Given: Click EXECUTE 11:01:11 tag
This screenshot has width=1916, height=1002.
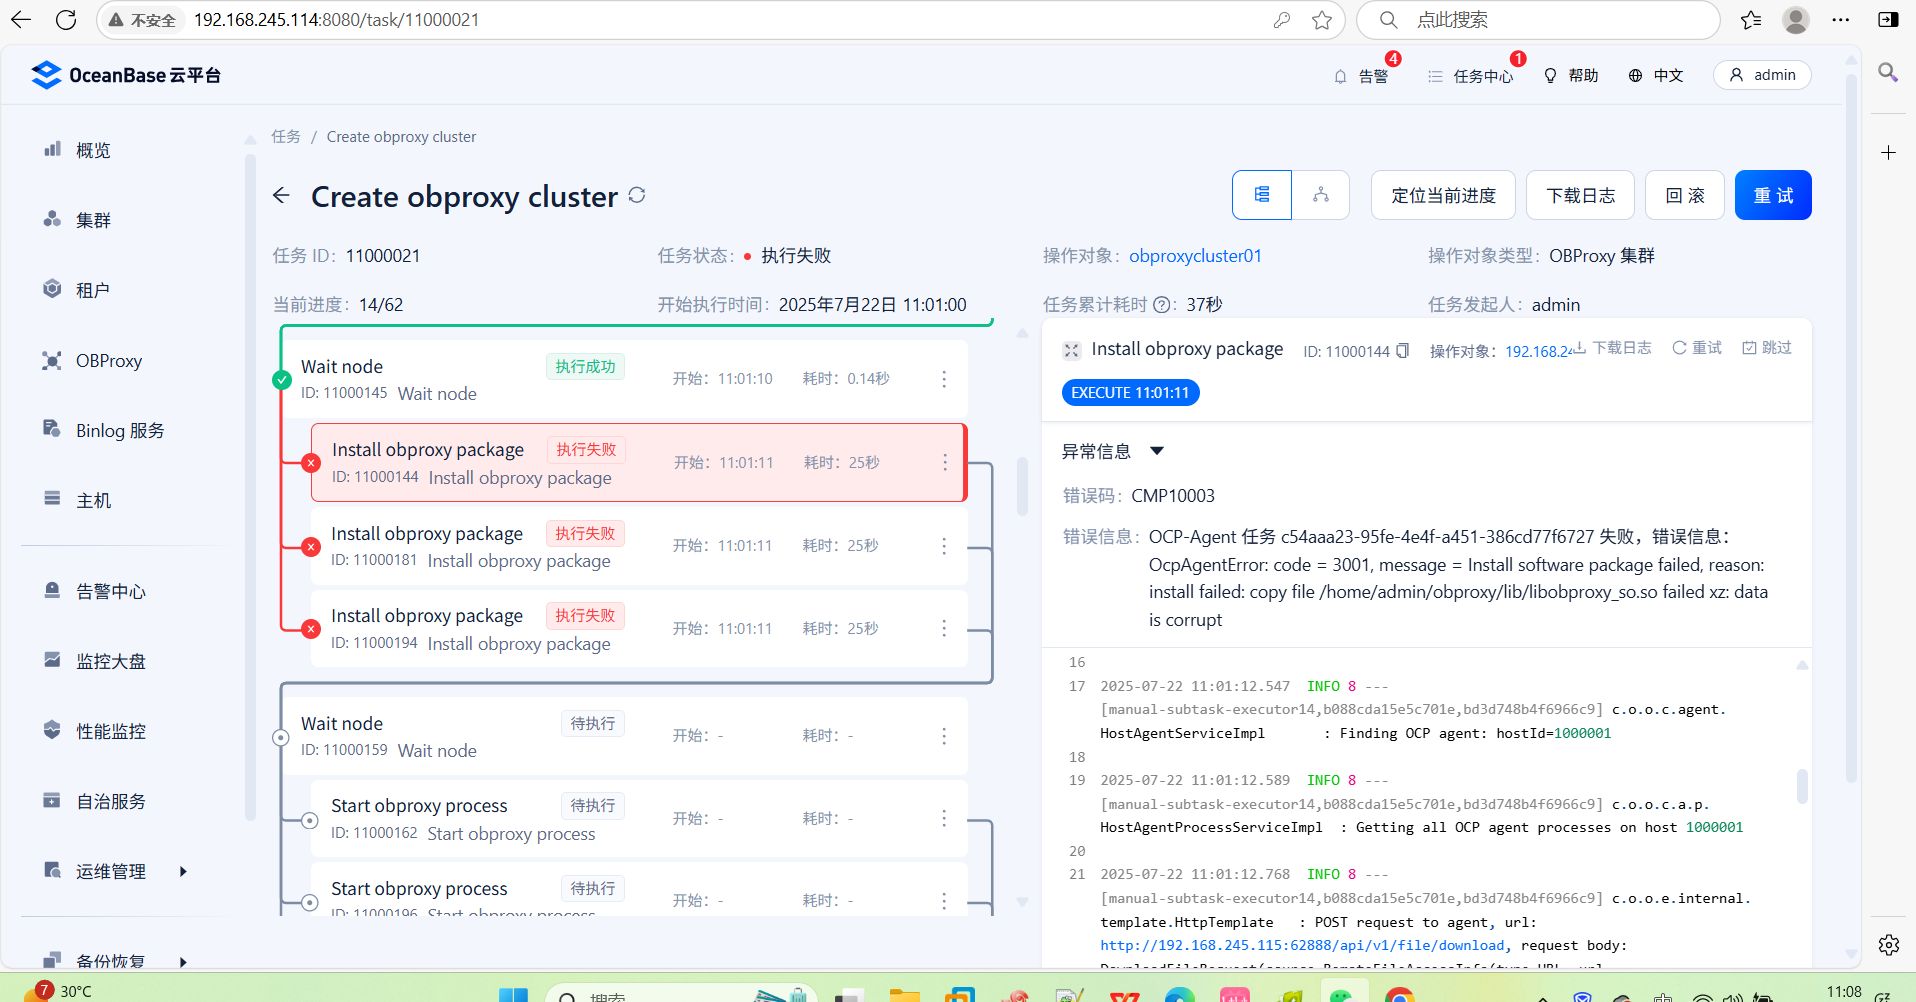Looking at the screenshot, I should [x=1130, y=393].
